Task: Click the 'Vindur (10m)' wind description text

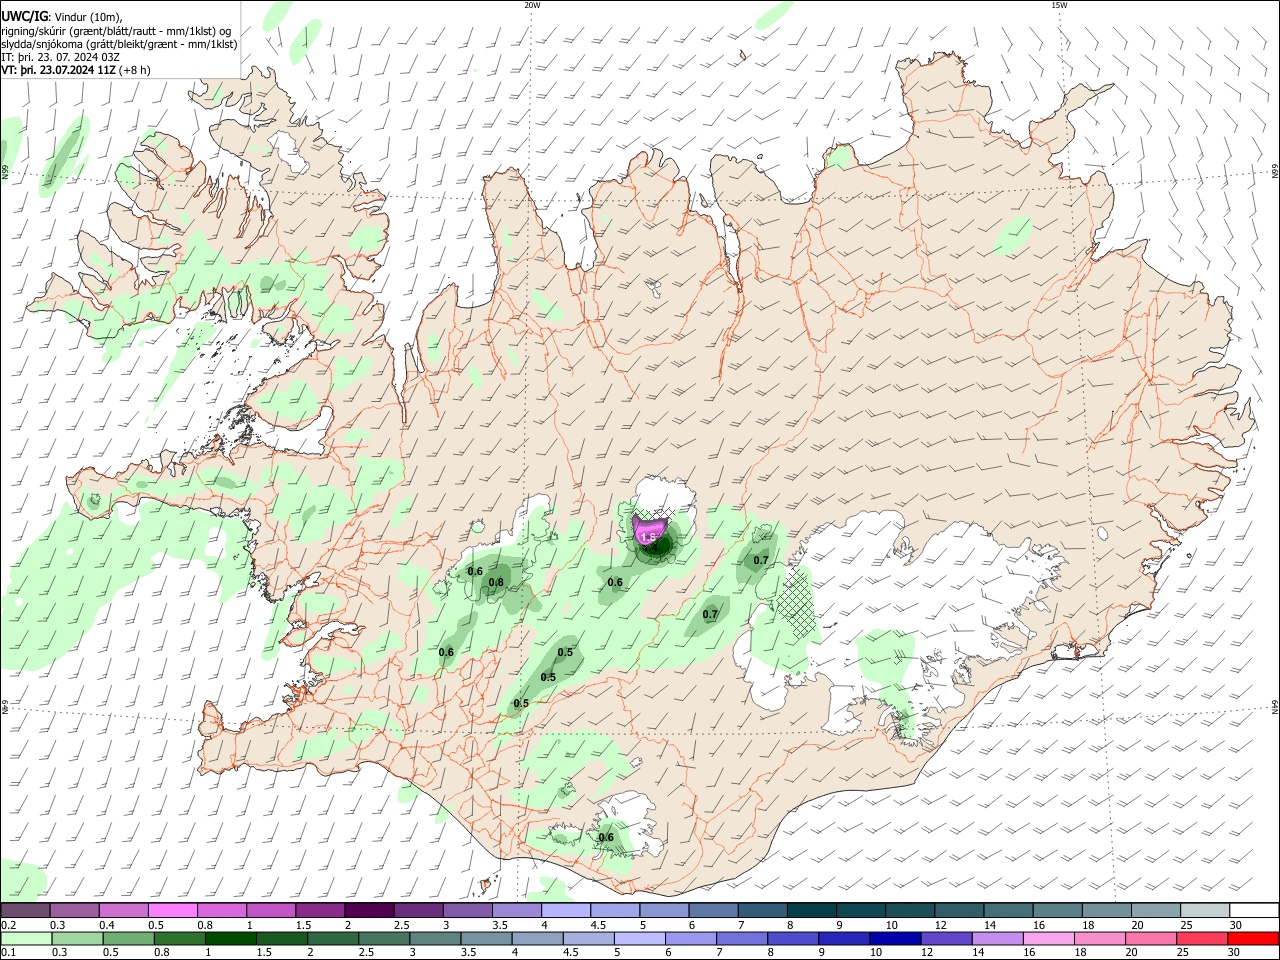Action: click(86, 17)
